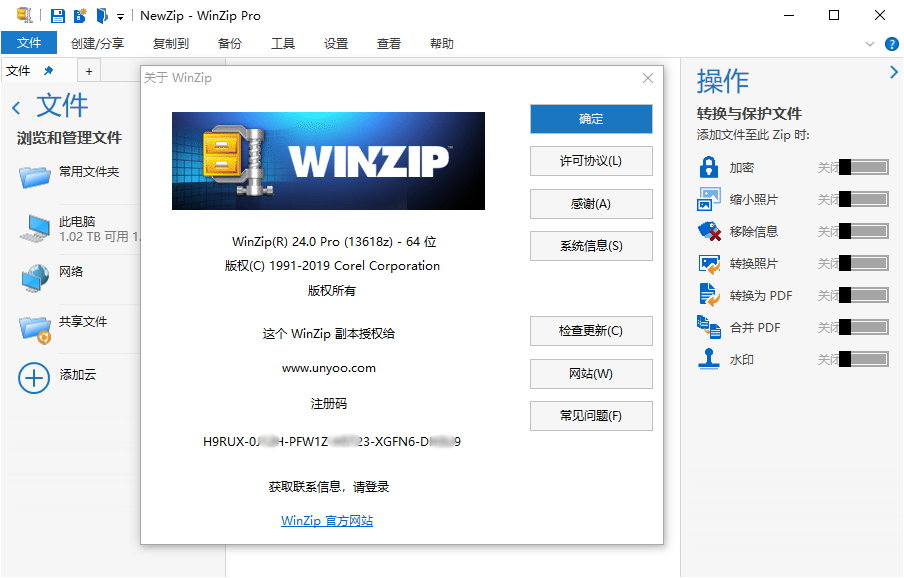The width and height of the screenshot is (904, 578).
Task: Switch to the 复制到 ribbon tab
Action: (171, 44)
